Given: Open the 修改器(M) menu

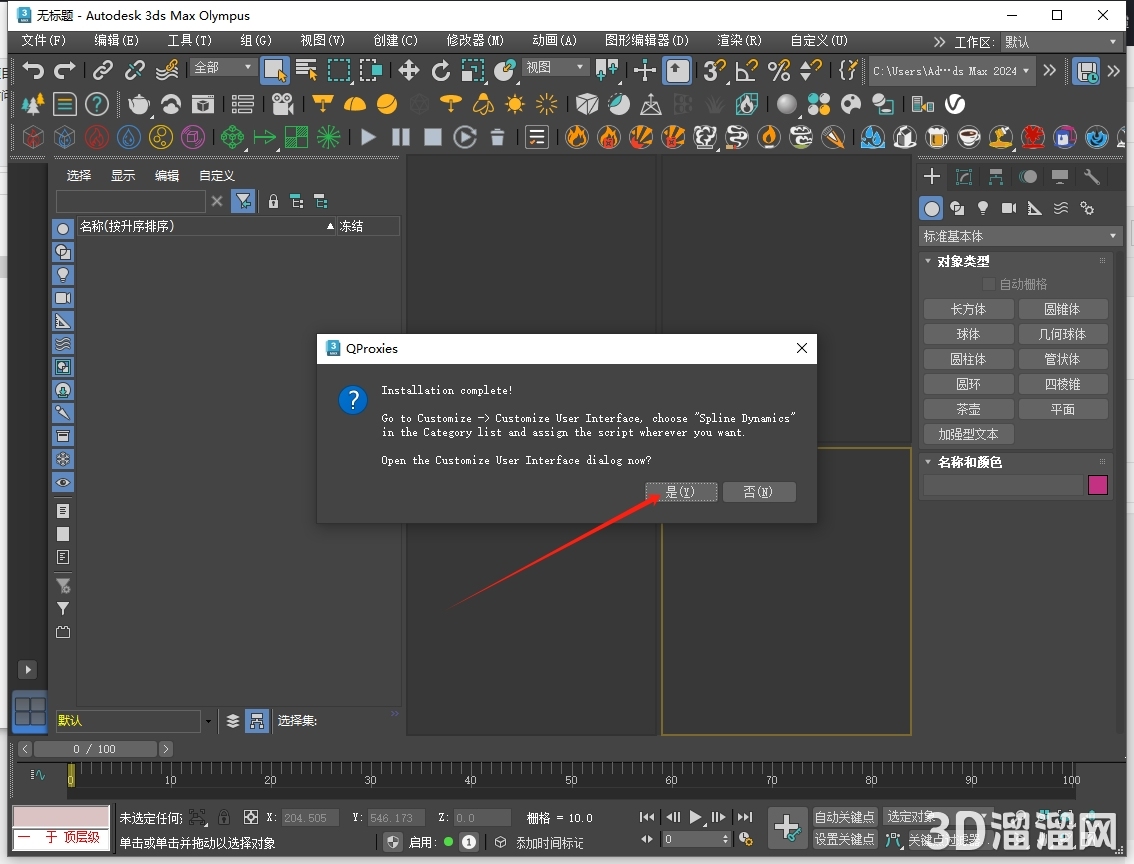Looking at the screenshot, I should click(x=474, y=40).
